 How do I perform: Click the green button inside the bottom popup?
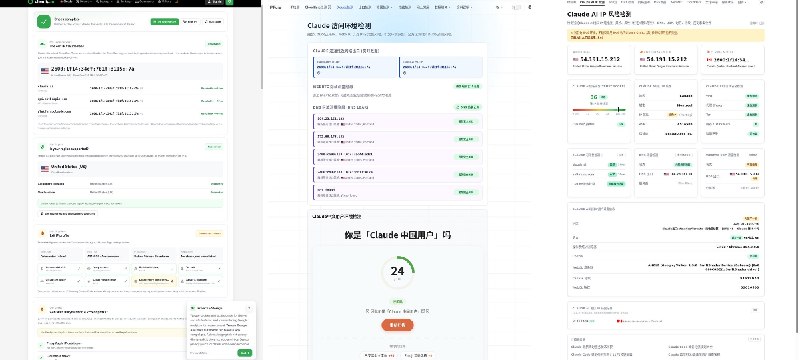pyautogui.click(x=244, y=353)
